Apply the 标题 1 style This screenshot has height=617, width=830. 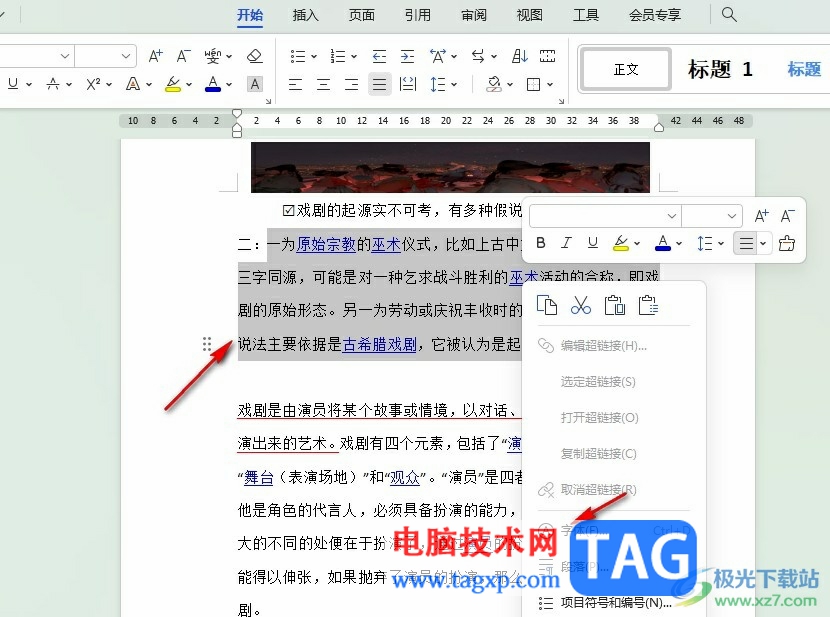click(x=720, y=69)
